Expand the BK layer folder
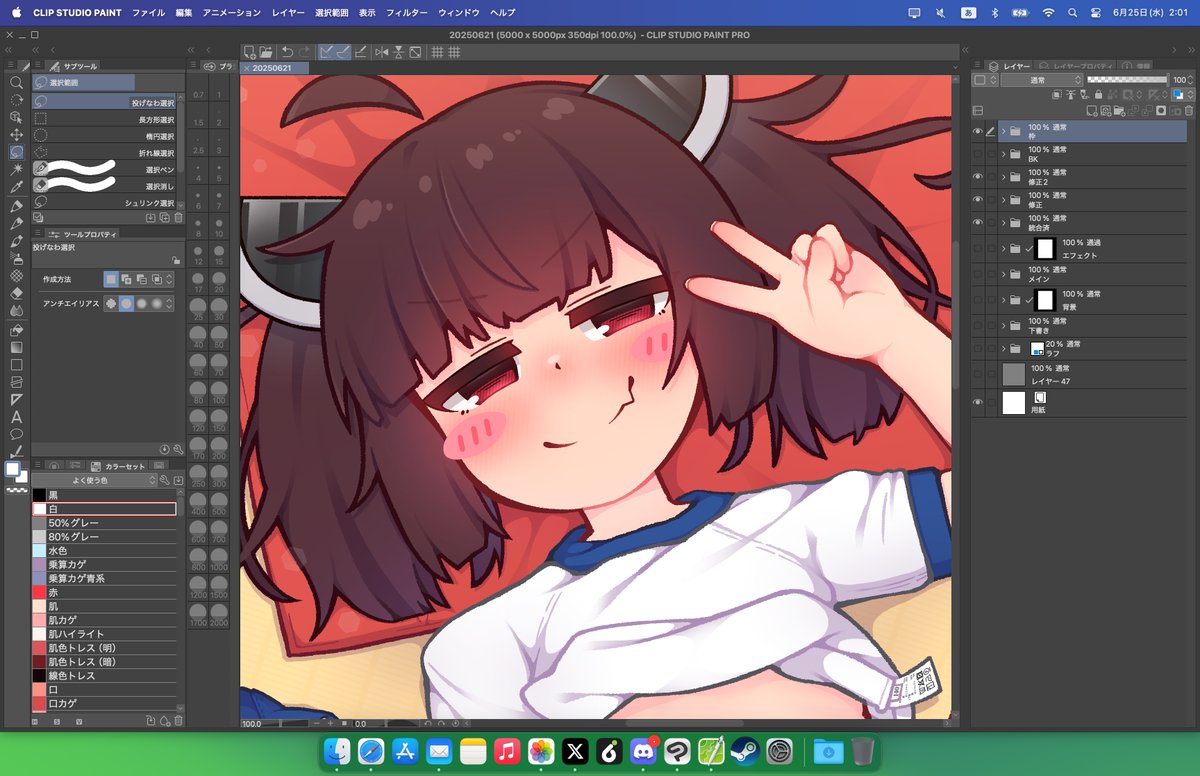 pyautogui.click(x=1004, y=154)
